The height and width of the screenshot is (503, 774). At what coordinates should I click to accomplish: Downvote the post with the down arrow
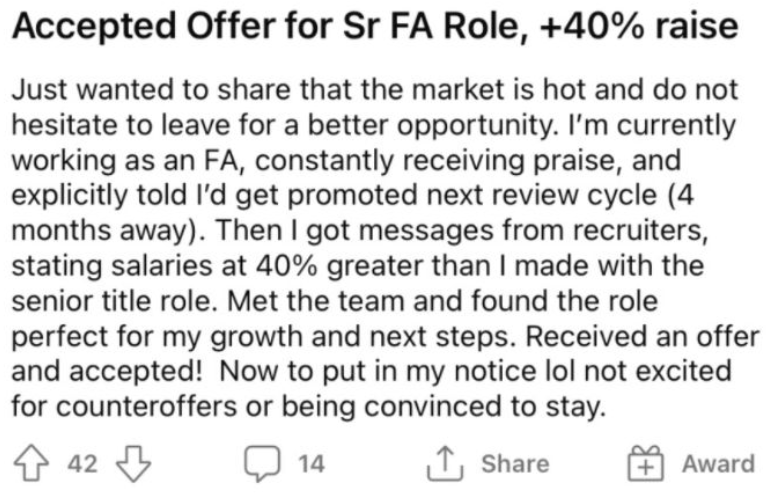pos(133,463)
